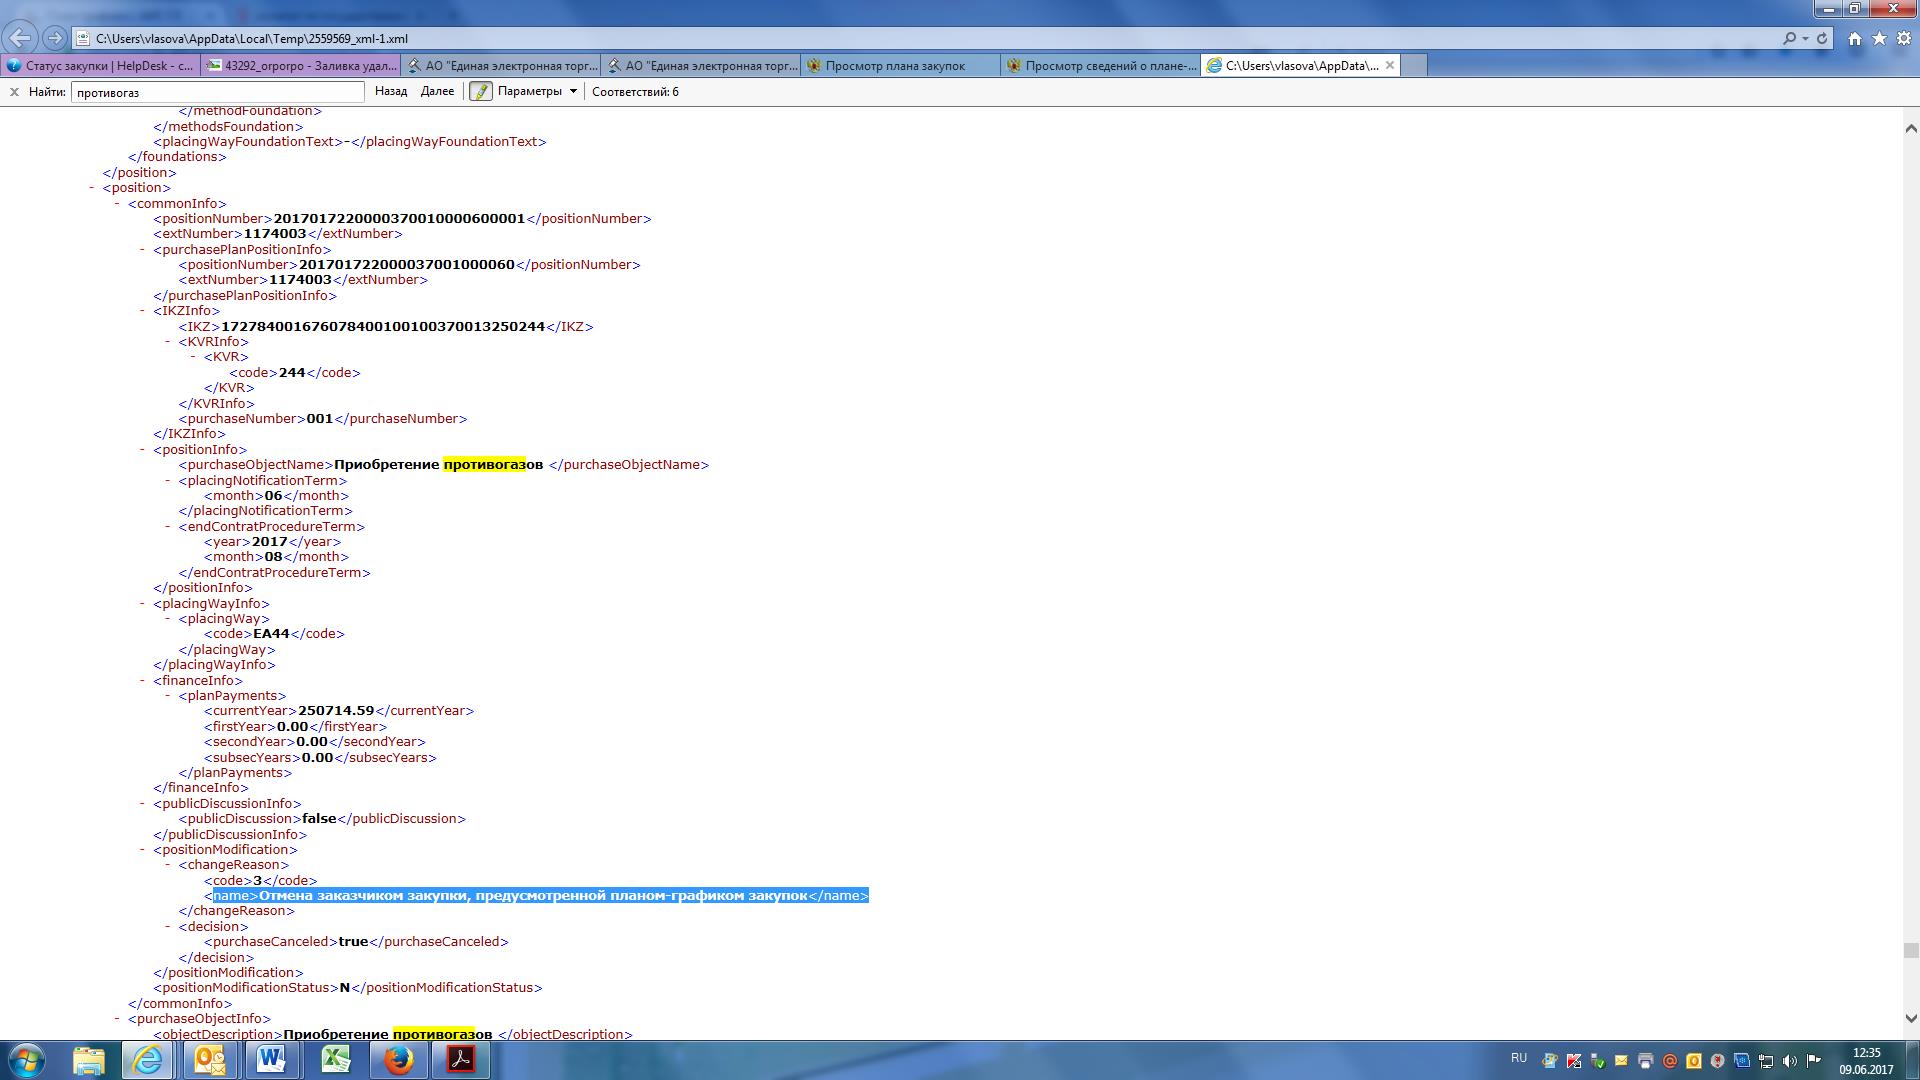Open the Favorites star icon

(1879, 38)
